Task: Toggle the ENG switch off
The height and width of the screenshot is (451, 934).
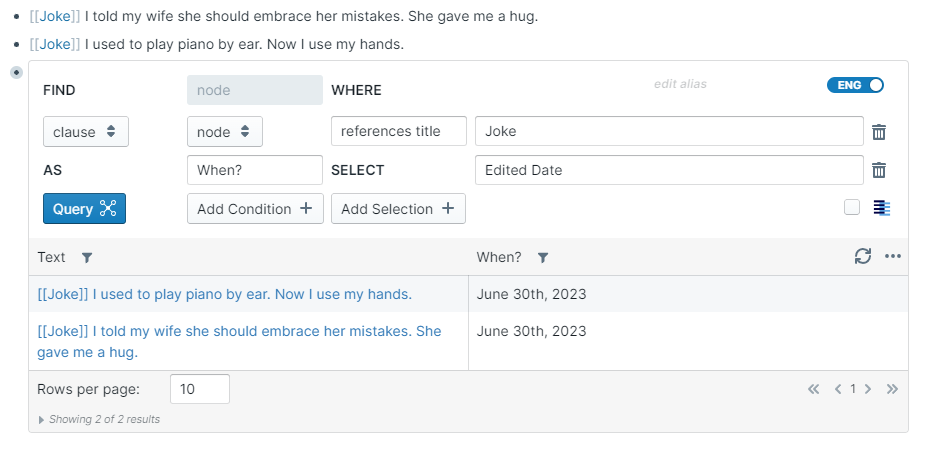Action: pos(856,85)
